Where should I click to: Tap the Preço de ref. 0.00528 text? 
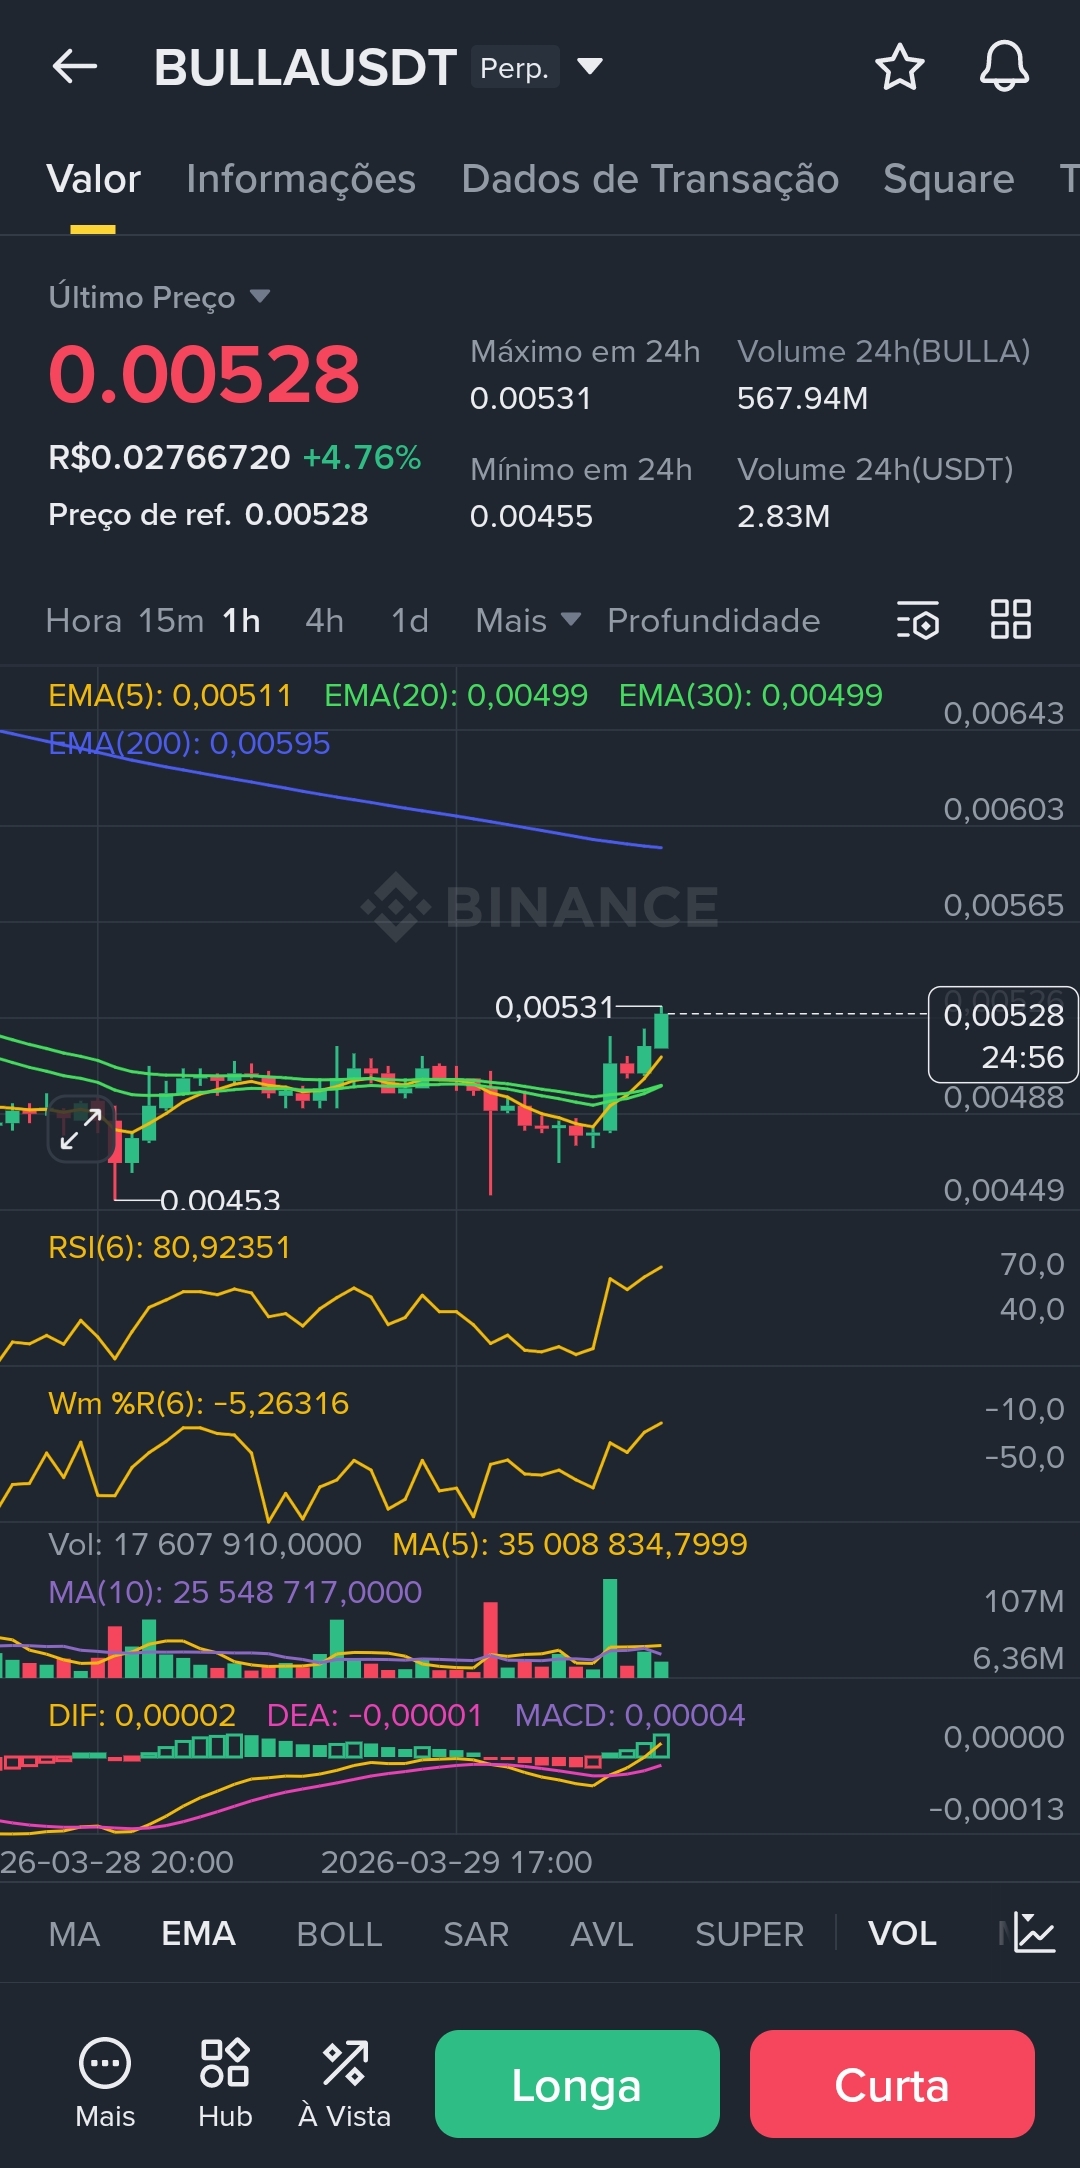click(208, 514)
